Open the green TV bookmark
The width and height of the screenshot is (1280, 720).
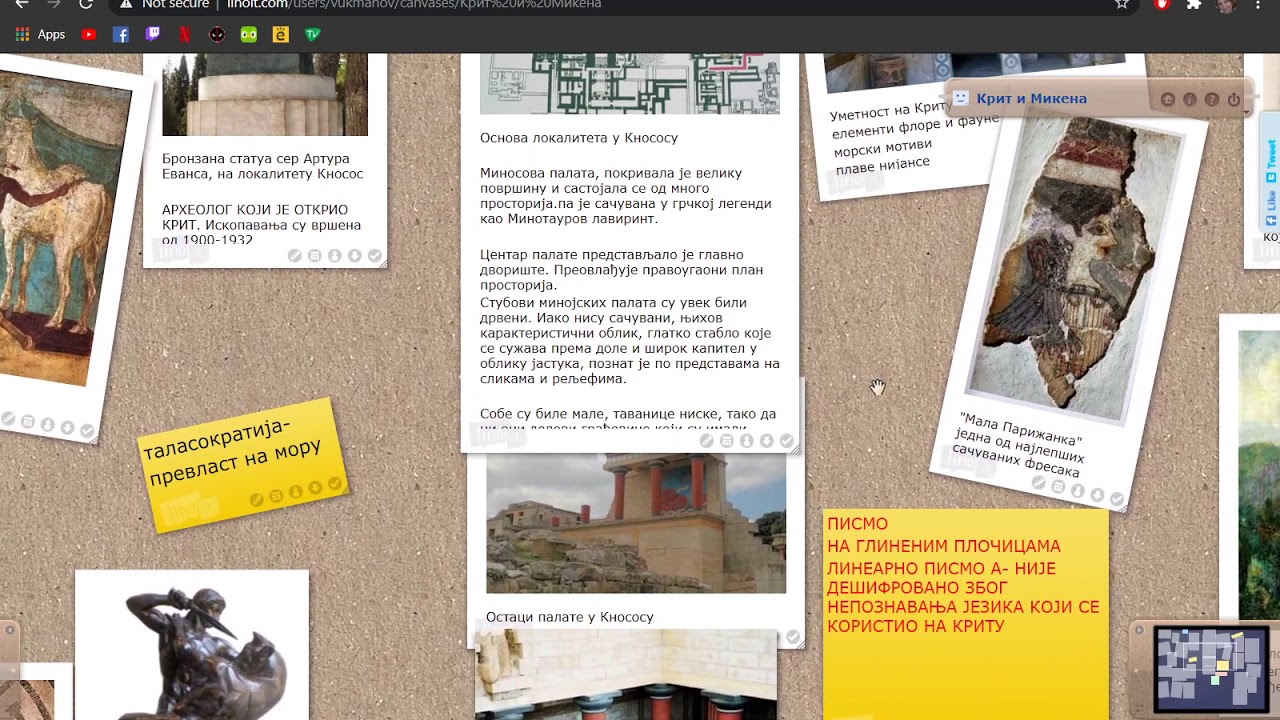point(313,34)
